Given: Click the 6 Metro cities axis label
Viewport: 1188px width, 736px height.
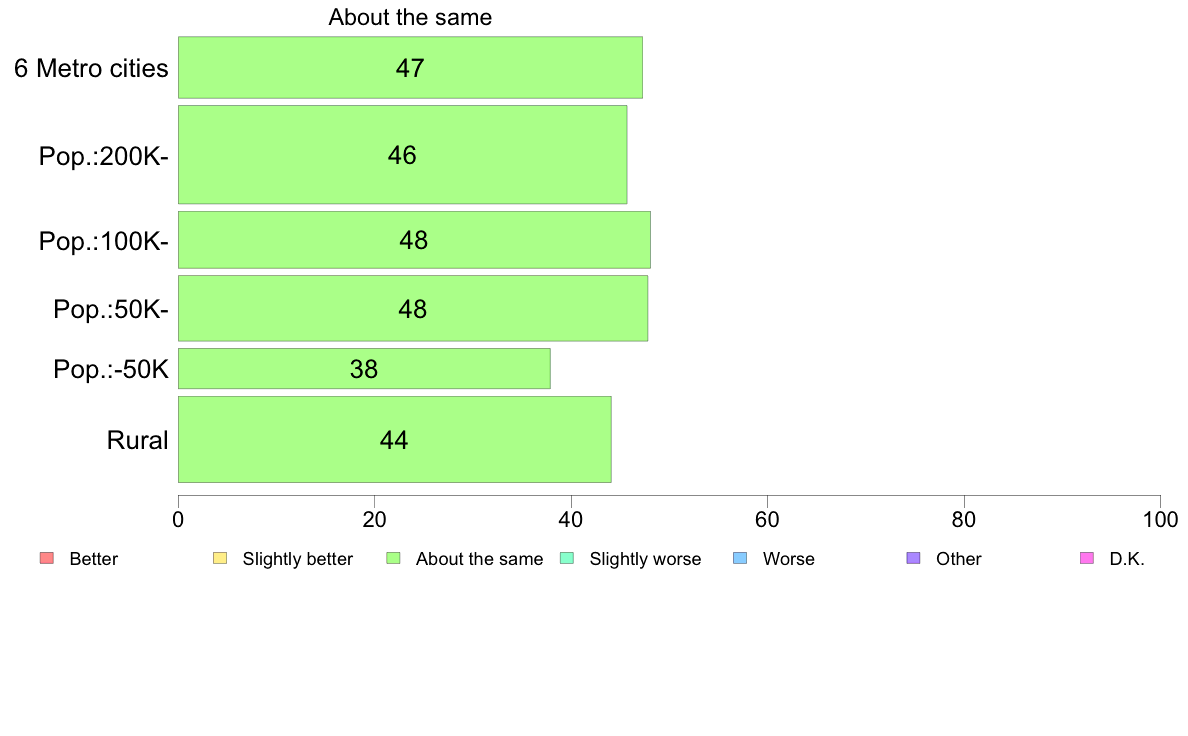Looking at the screenshot, I should click(91, 68).
